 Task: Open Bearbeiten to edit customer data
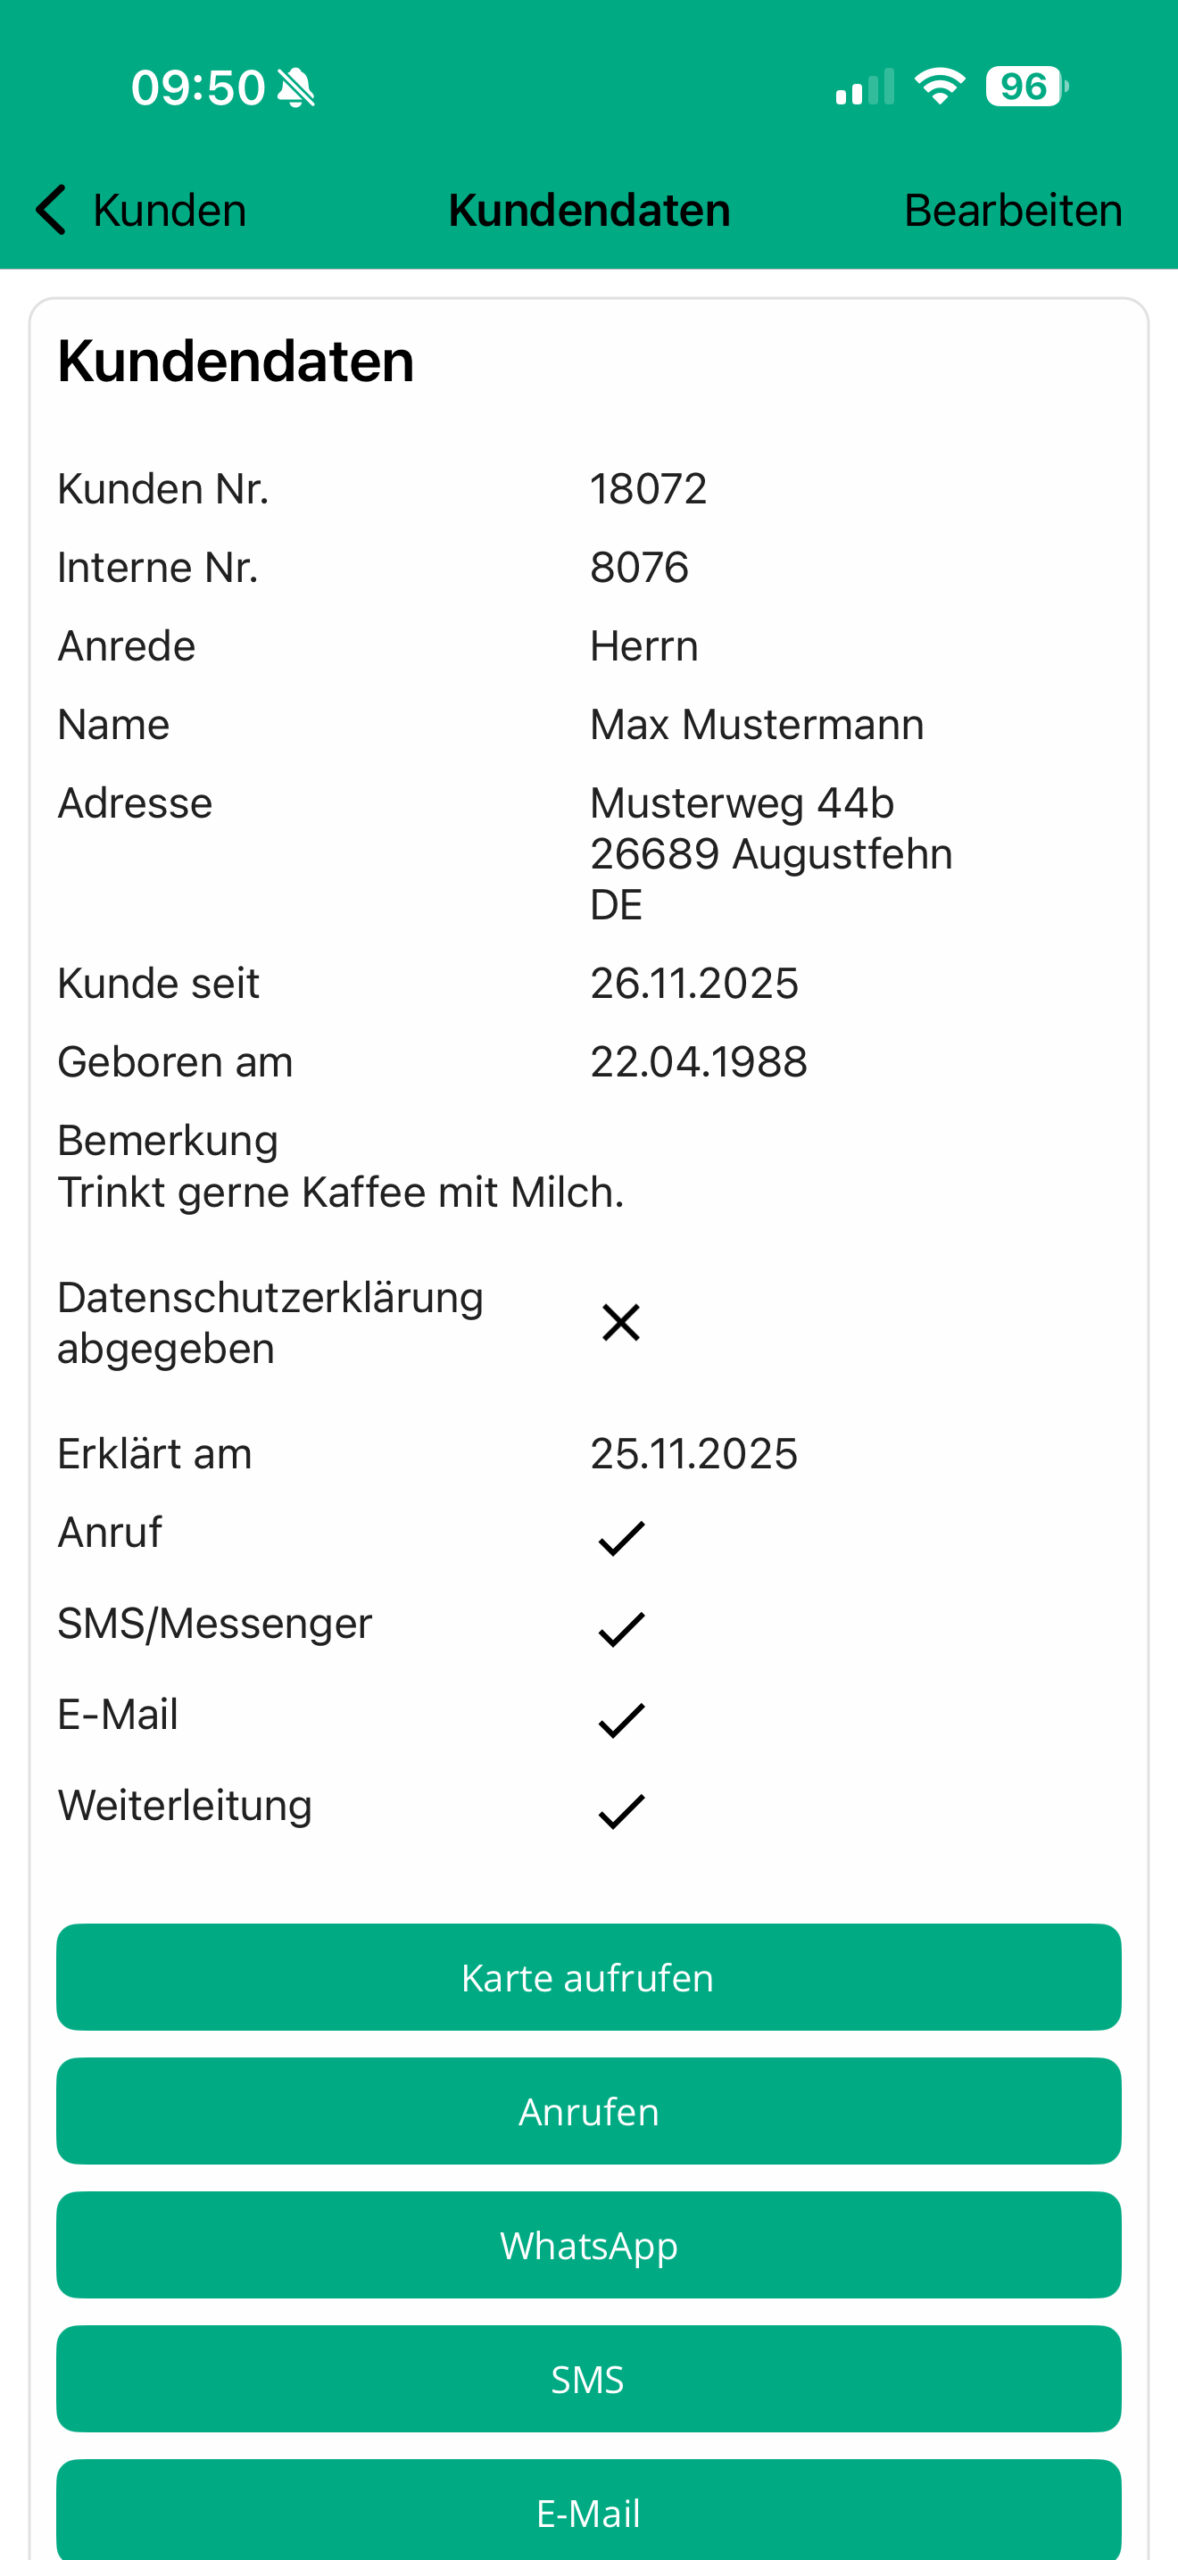click(x=1013, y=210)
